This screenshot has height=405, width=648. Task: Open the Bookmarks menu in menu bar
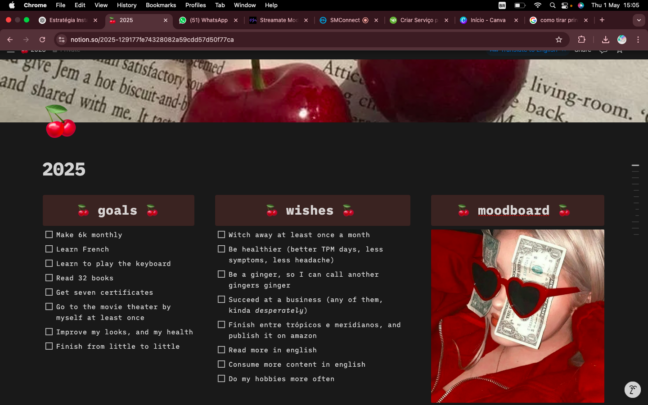point(160,5)
